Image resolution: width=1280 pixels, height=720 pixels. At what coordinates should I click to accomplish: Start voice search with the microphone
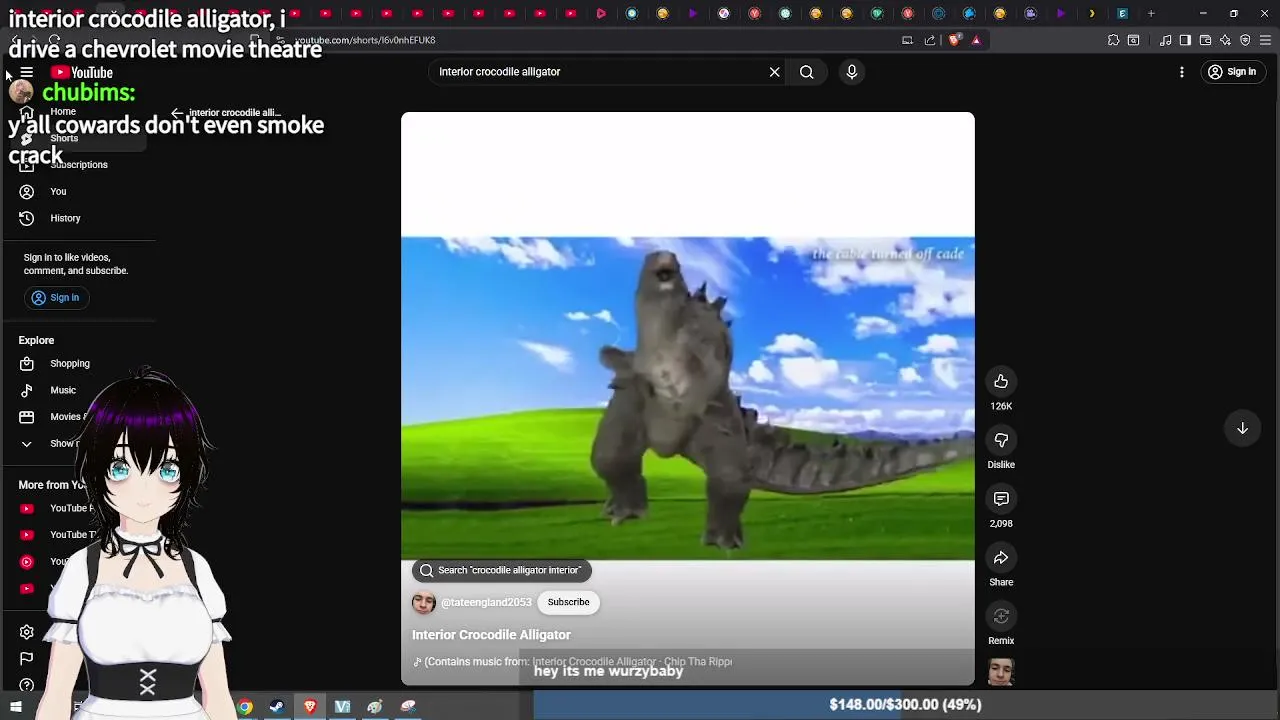[x=852, y=72]
